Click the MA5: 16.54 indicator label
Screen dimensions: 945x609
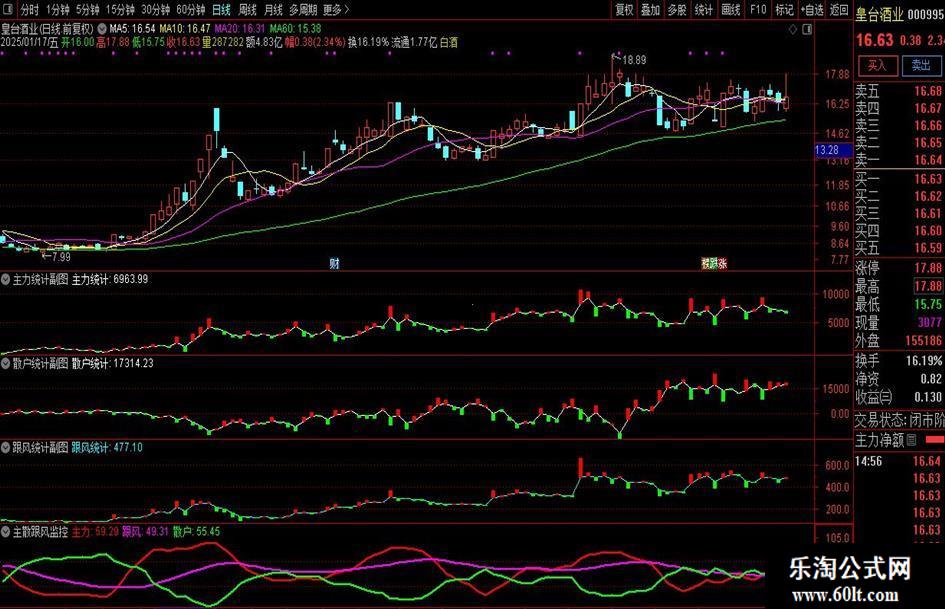click(x=132, y=28)
